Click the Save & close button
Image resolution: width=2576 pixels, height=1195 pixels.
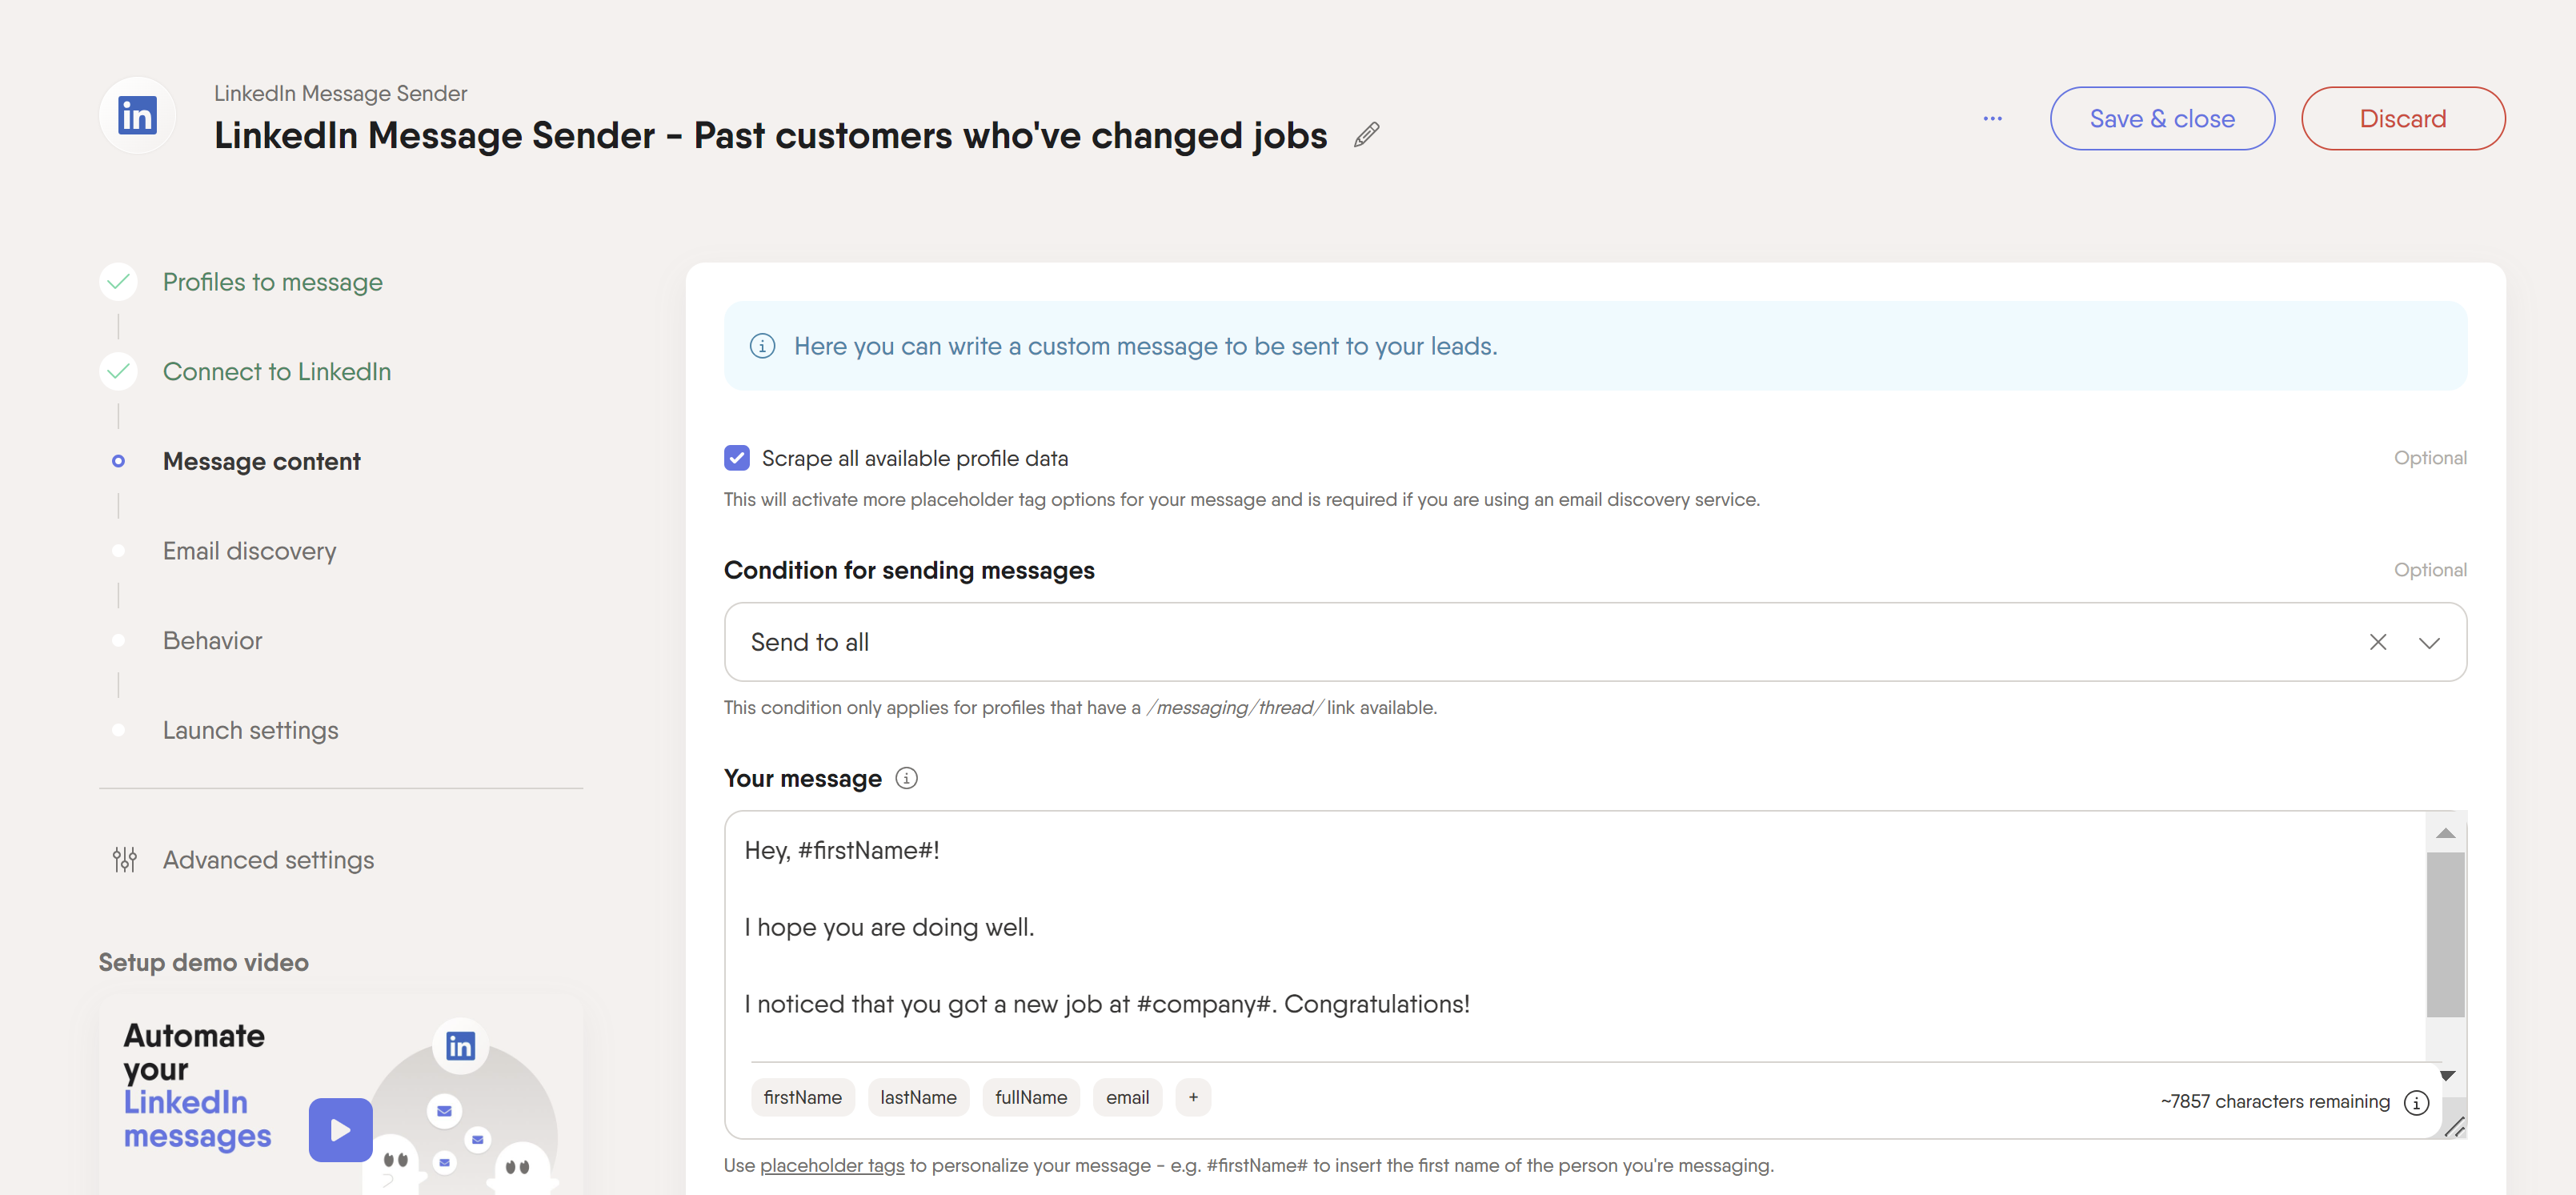2162,119
